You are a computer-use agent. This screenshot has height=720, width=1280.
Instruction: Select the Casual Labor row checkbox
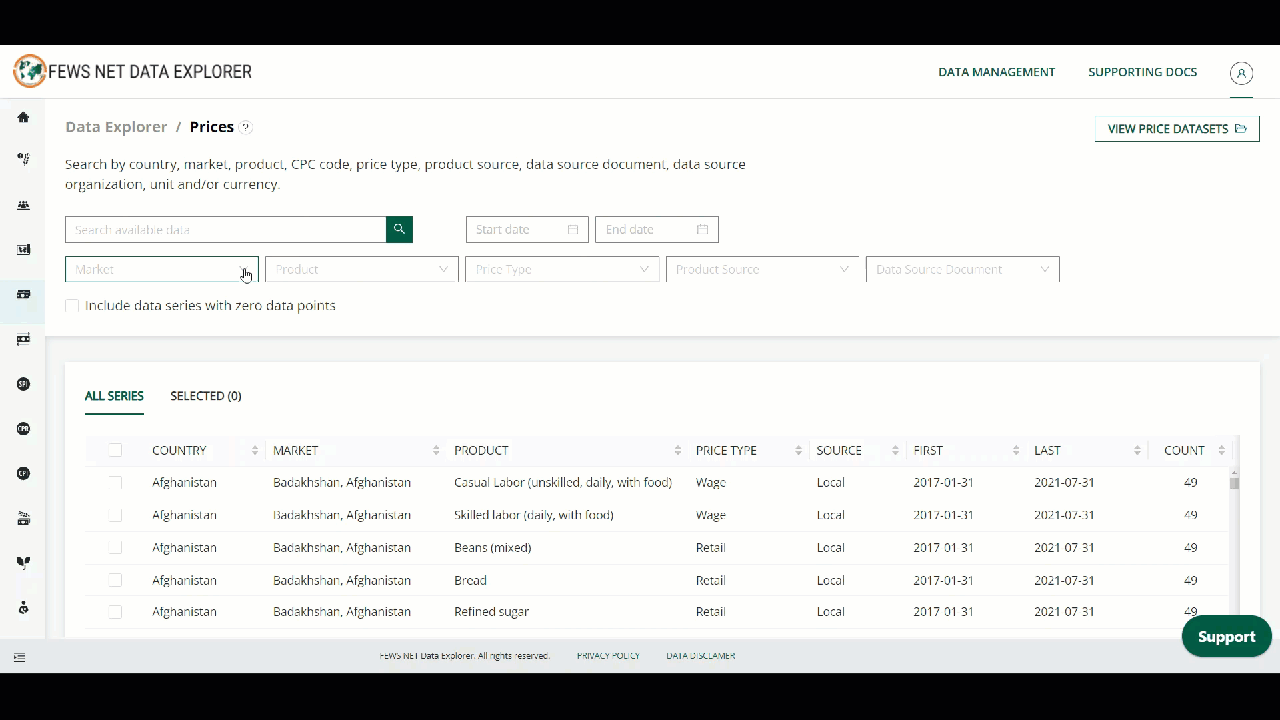pyautogui.click(x=115, y=482)
